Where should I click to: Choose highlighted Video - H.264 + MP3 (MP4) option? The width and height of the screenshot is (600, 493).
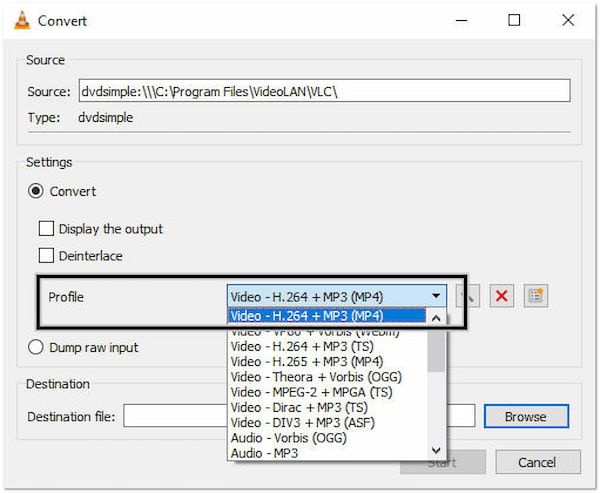pyautogui.click(x=327, y=316)
